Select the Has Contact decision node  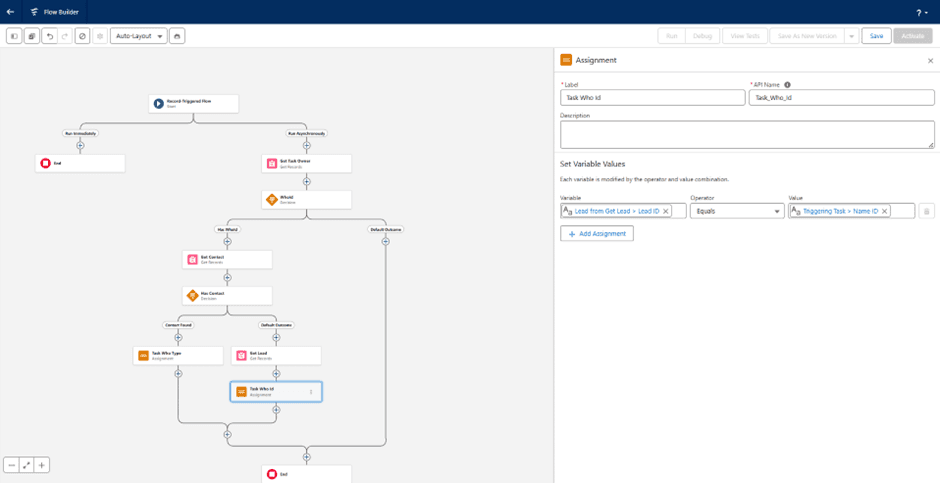(x=227, y=295)
